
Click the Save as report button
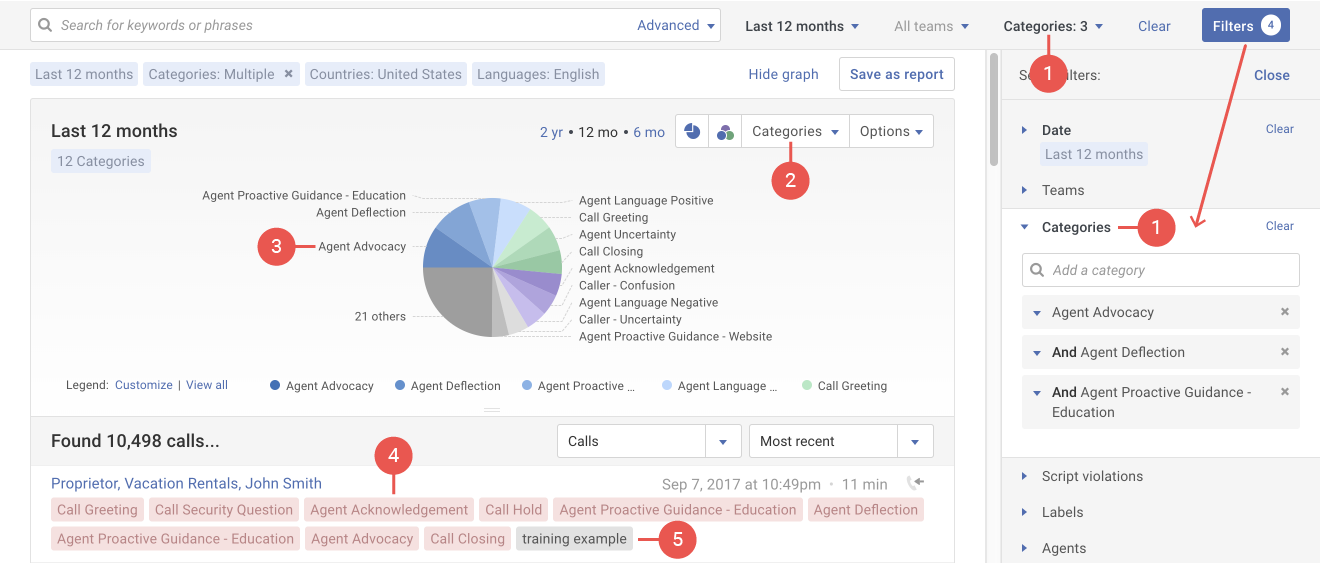[x=896, y=74]
